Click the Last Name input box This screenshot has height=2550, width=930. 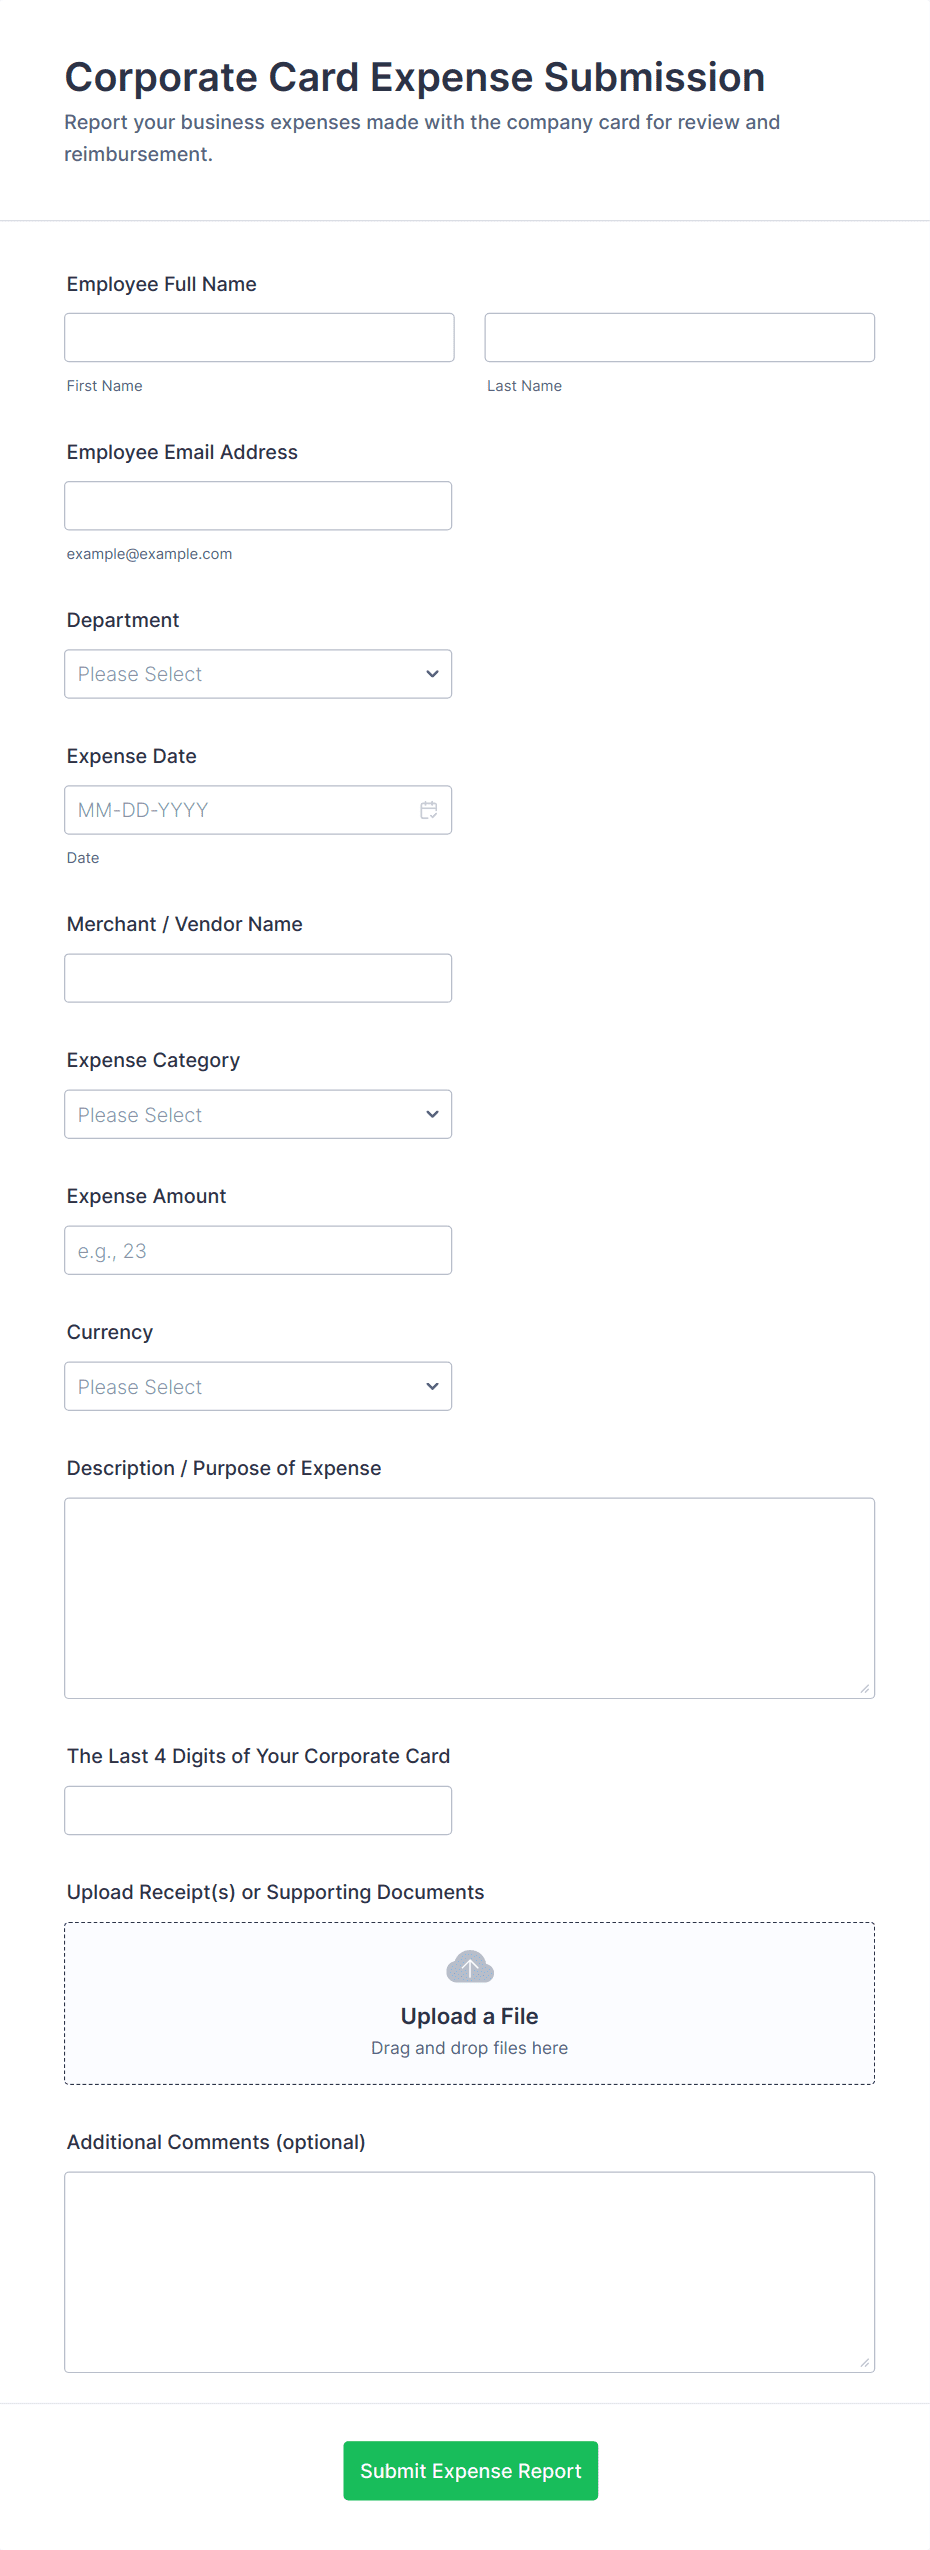pos(679,338)
